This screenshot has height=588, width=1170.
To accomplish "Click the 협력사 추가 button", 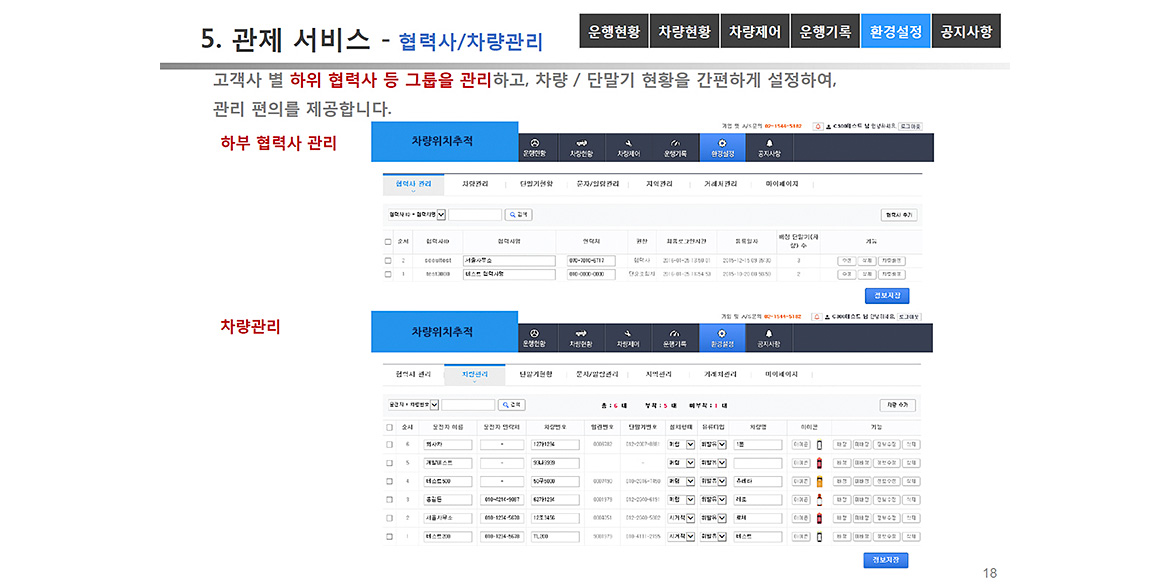I will pos(899,215).
